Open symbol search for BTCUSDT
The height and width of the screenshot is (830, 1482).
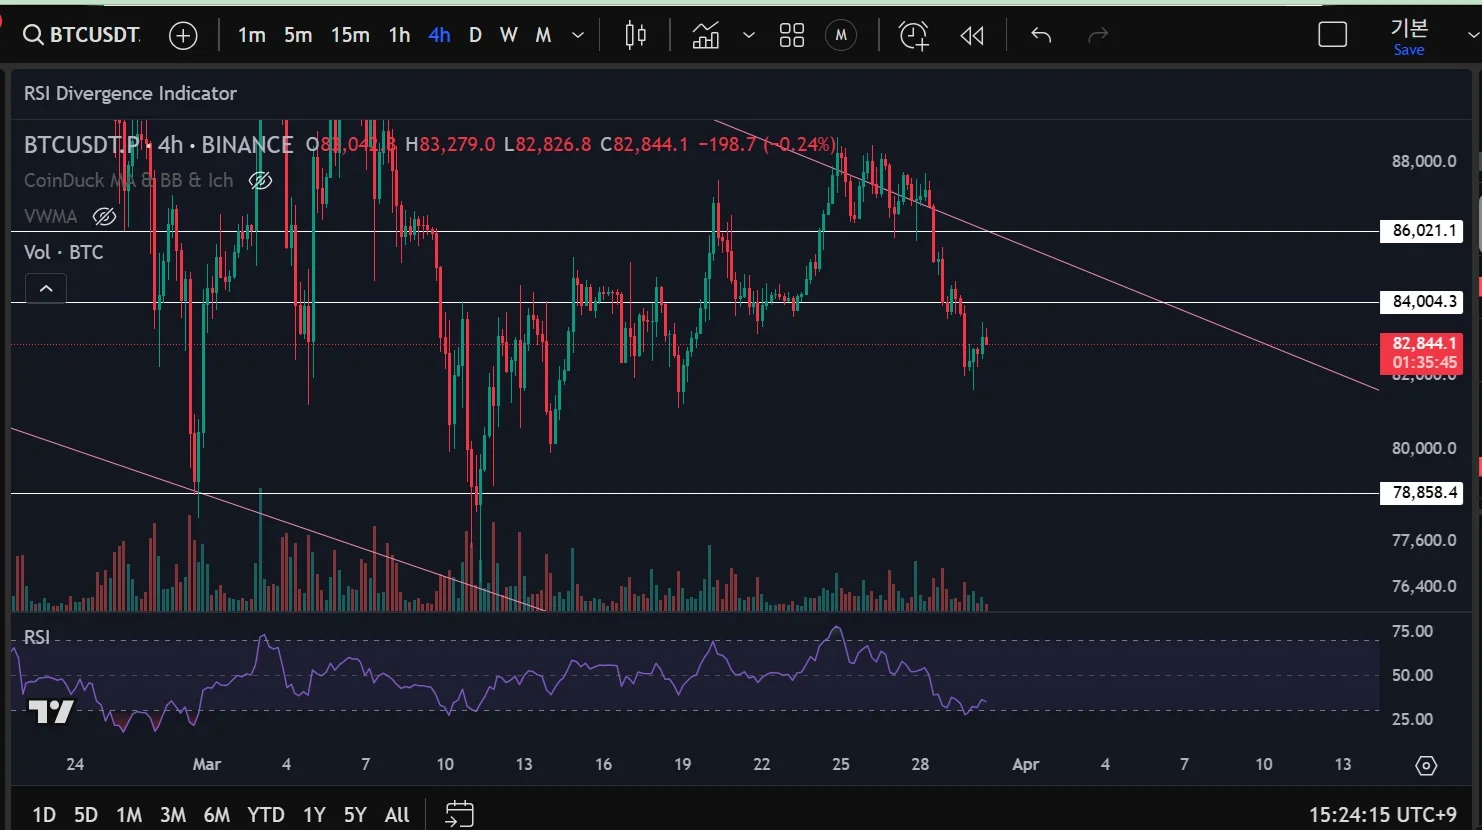82,35
